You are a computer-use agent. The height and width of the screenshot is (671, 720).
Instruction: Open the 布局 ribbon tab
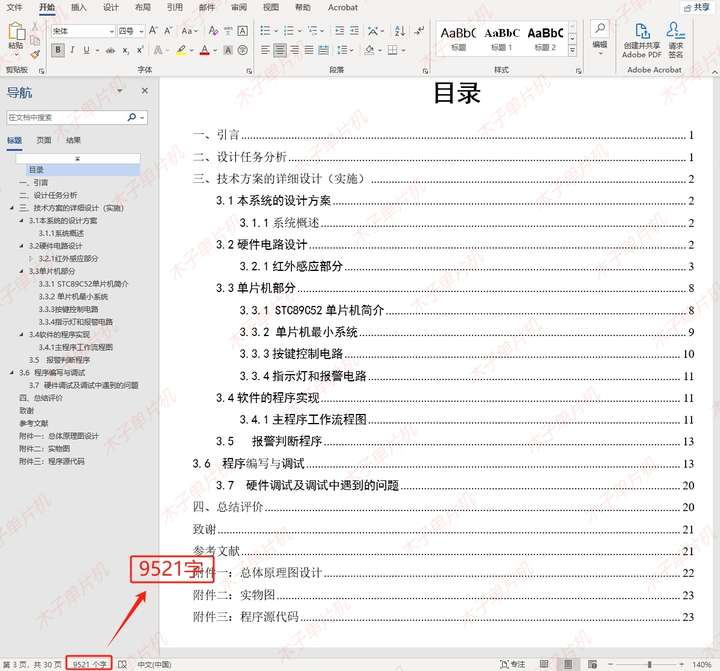[x=143, y=7]
